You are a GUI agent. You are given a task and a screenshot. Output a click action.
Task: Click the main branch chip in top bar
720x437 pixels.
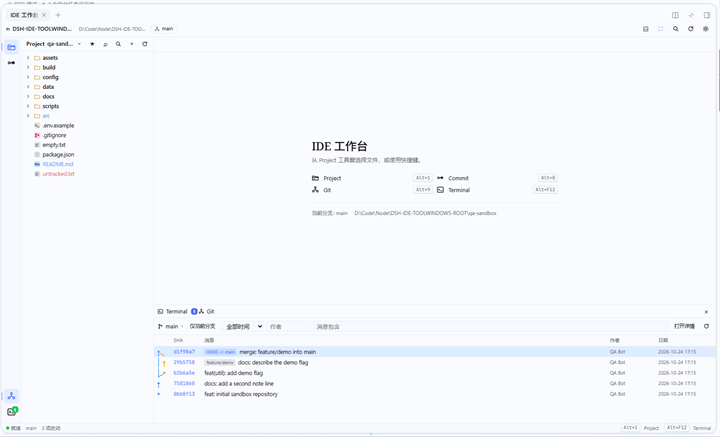[164, 29]
